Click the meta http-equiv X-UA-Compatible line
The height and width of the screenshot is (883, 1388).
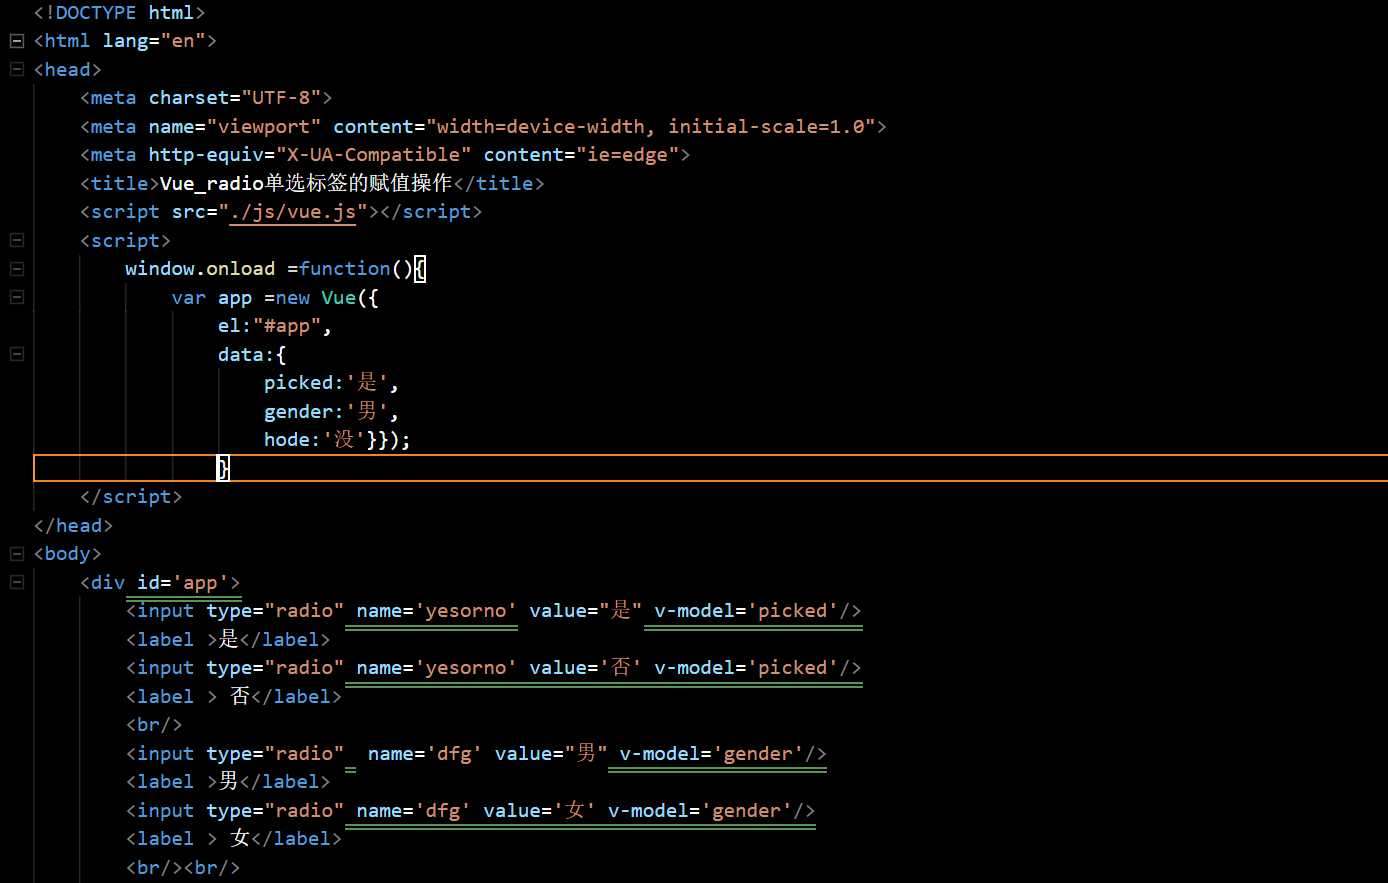click(385, 155)
